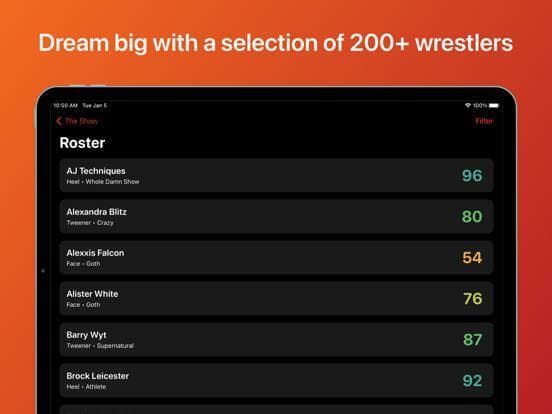
Task: Tap the Heel • Whole Damn Show subtitle
Action: [x=103, y=182]
